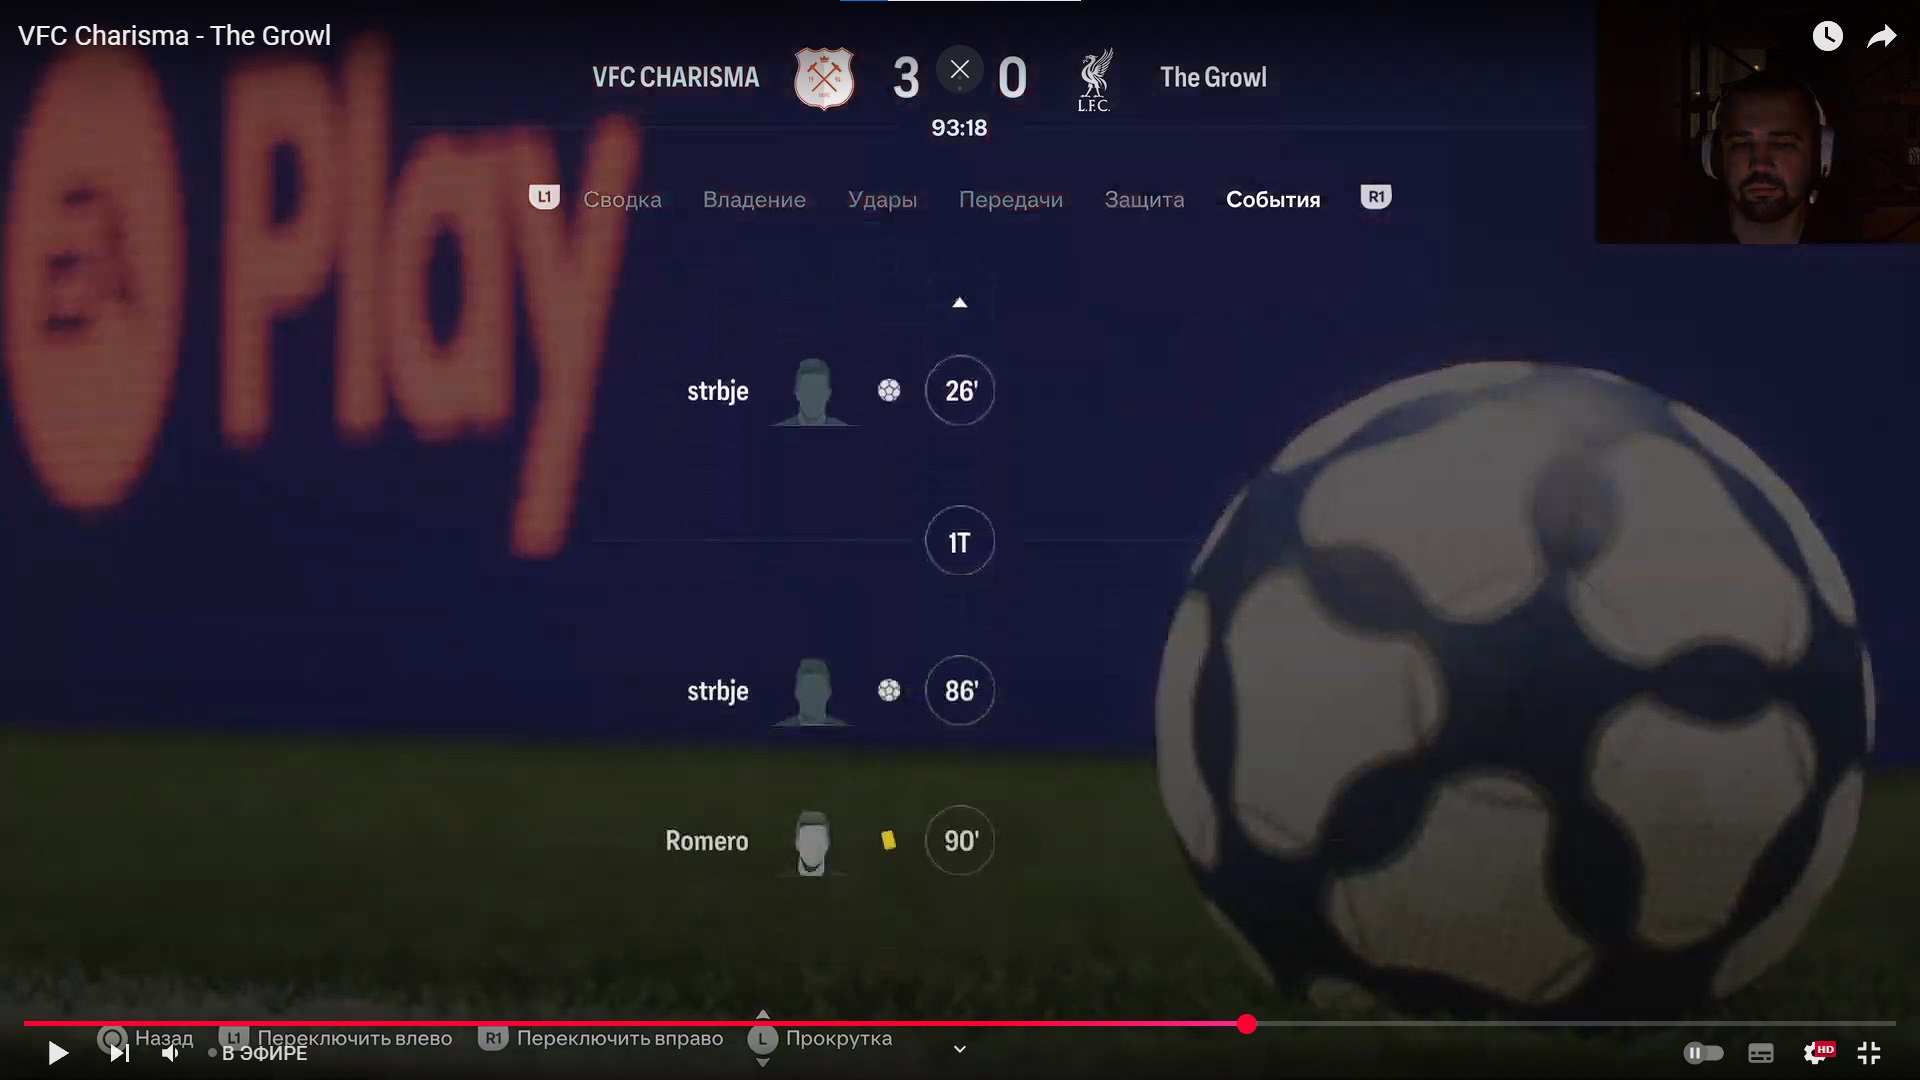This screenshot has width=1920, height=1080.
Task: Click the red video progress bar handle
Action: pyautogui.click(x=1246, y=1024)
